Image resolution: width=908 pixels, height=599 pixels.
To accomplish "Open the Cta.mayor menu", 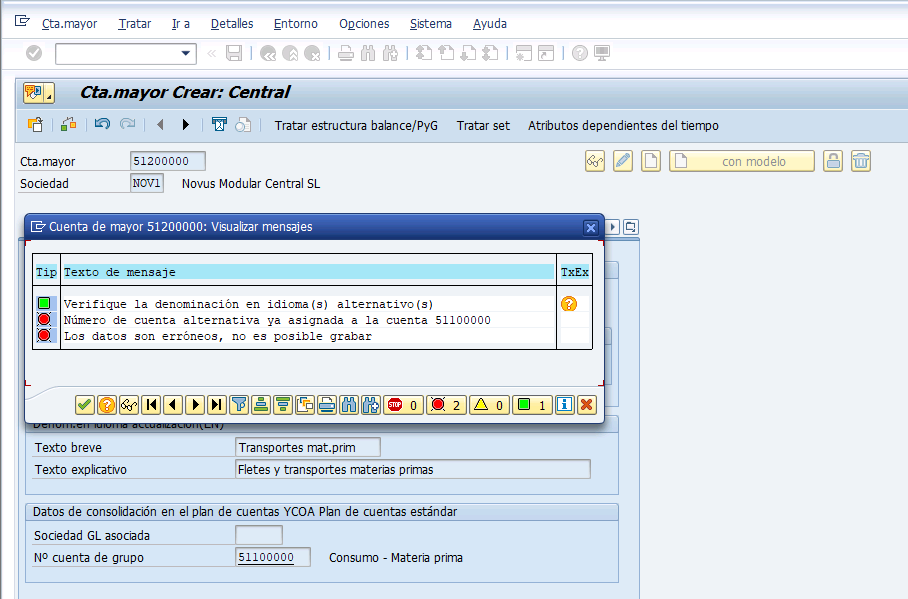I will click(69, 24).
